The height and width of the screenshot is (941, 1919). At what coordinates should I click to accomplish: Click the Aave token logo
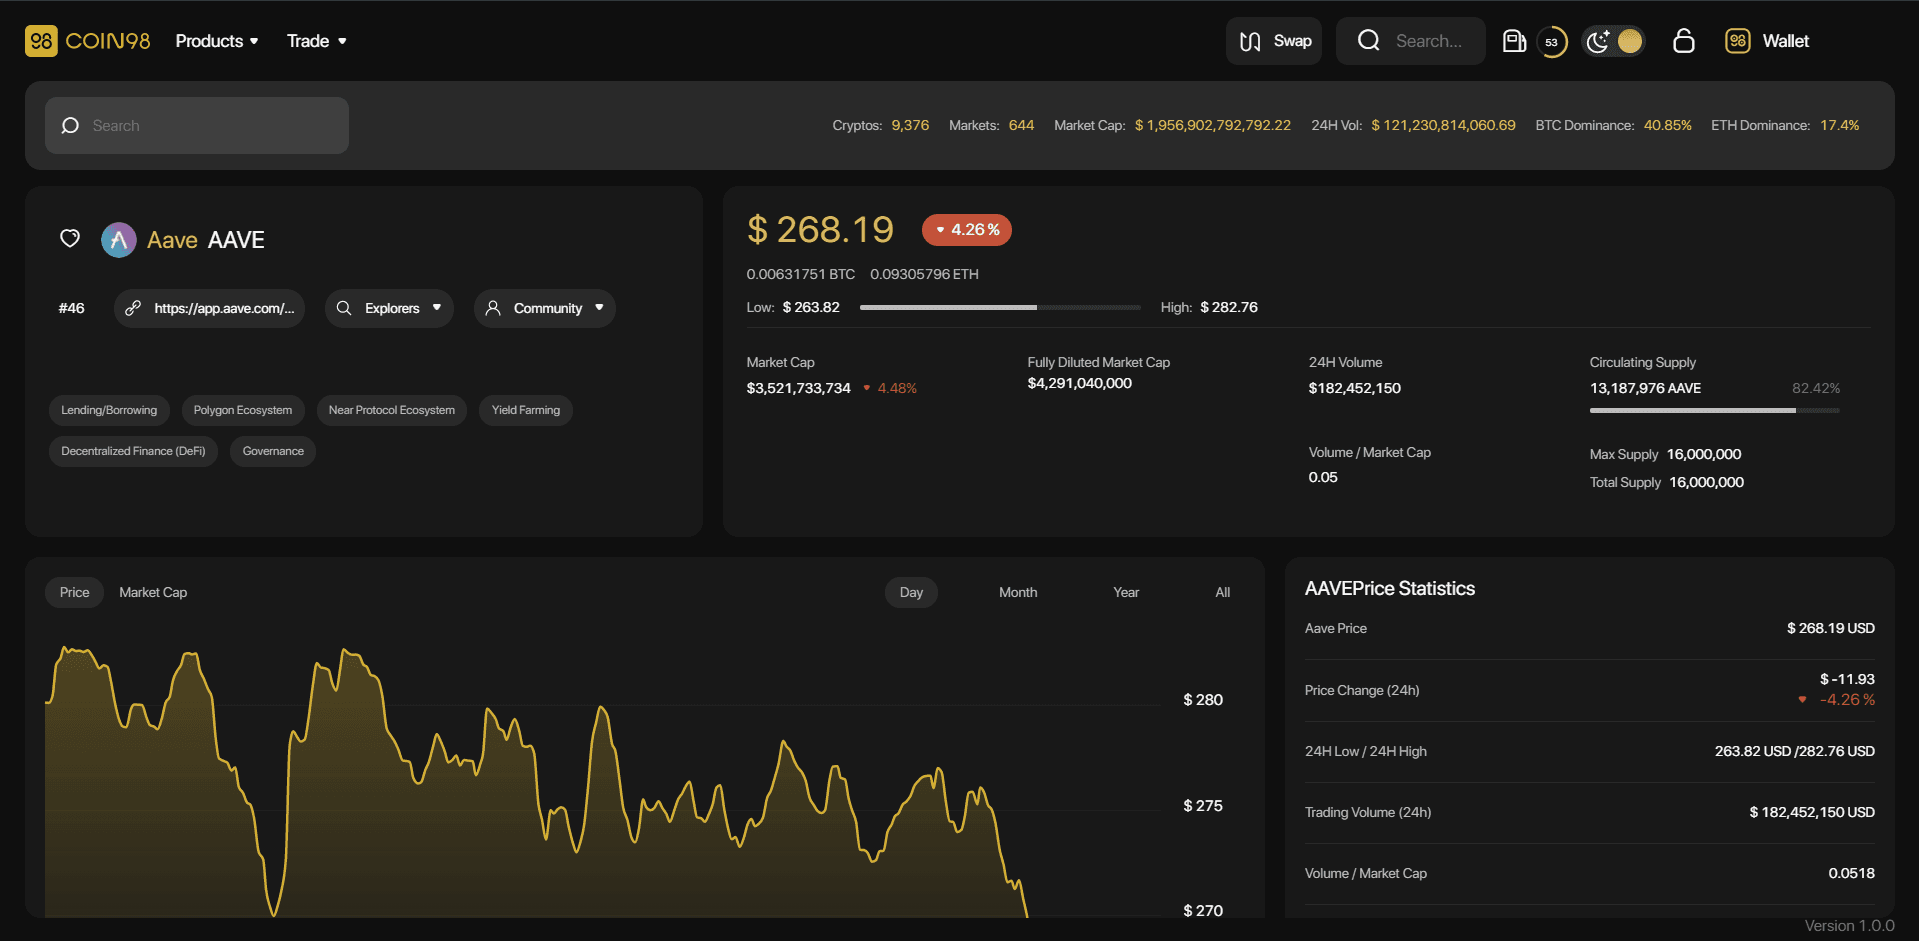(119, 240)
